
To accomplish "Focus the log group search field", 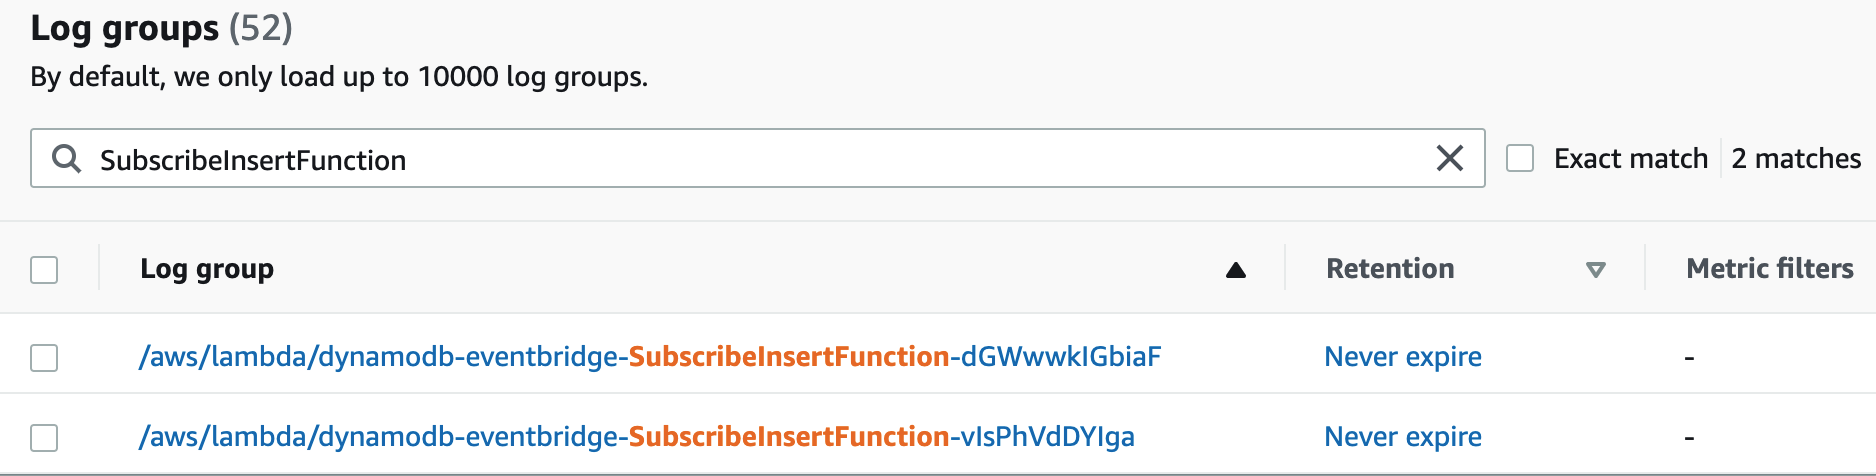I will pyautogui.click(x=757, y=158).
